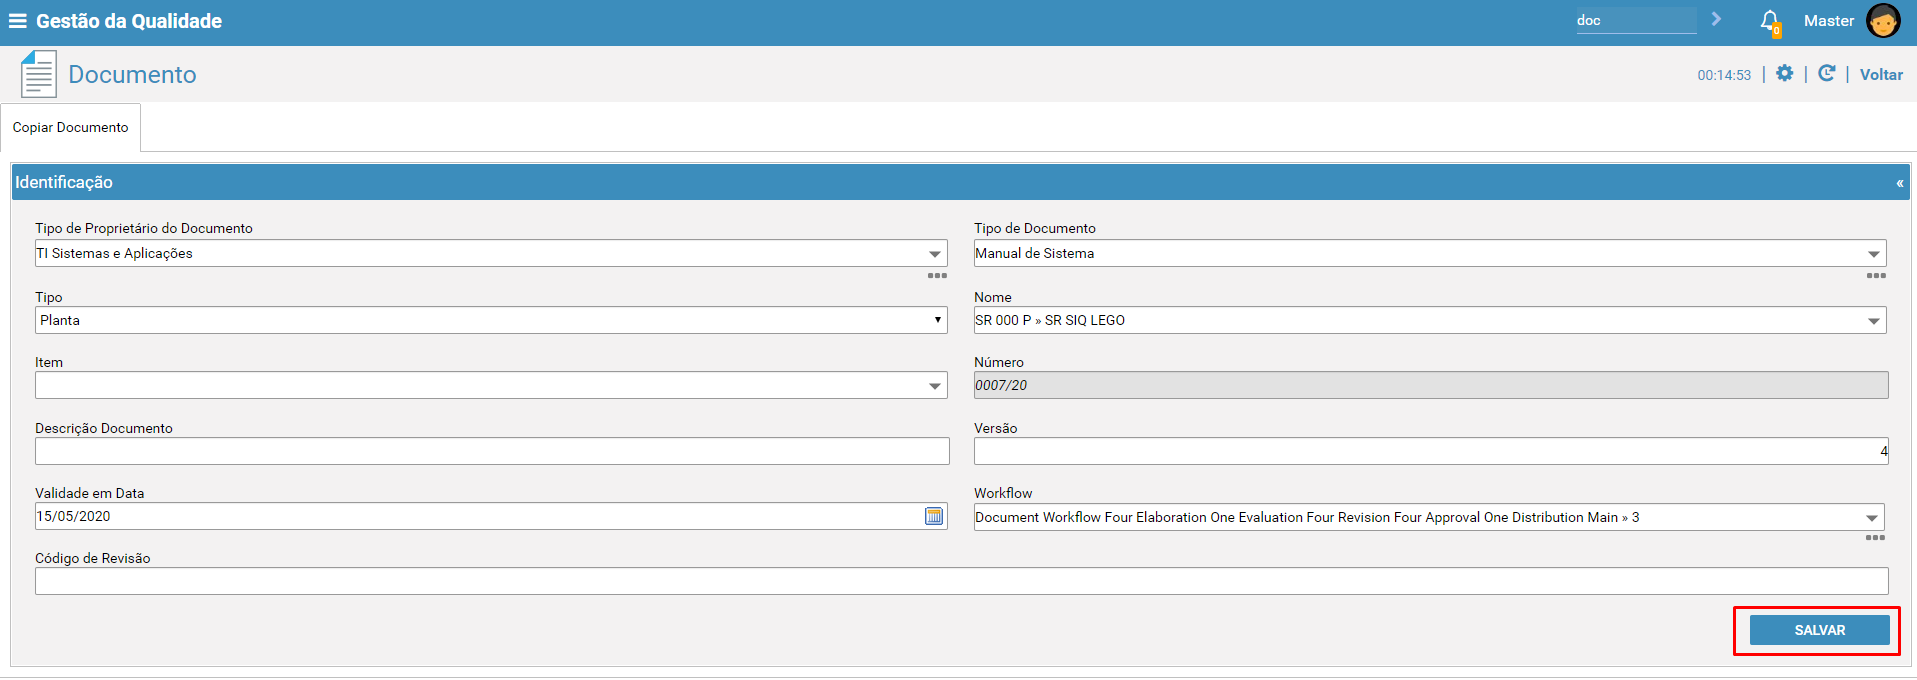Click the notifications bell icon
The width and height of the screenshot is (1917, 680).
1770,22
